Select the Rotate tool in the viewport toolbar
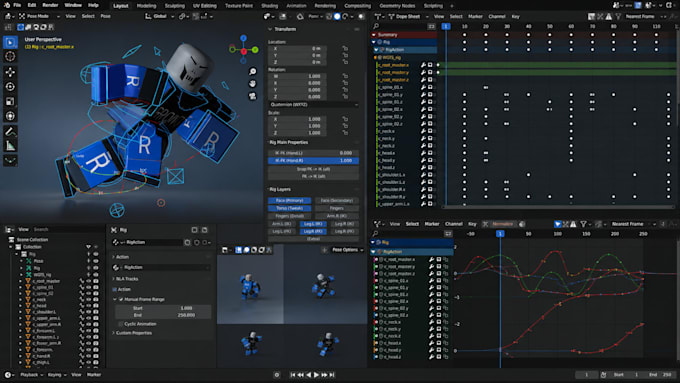This screenshot has height=383, width=680. pyautogui.click(x=10, y=87)
